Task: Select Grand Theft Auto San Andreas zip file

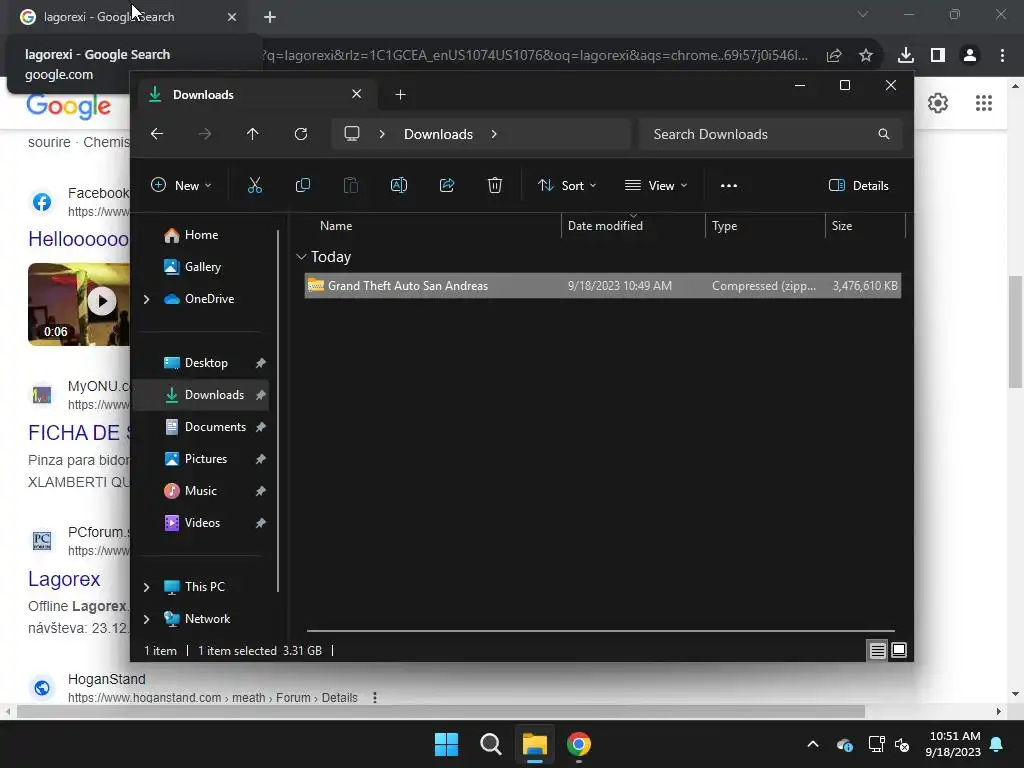Action: 602,286
